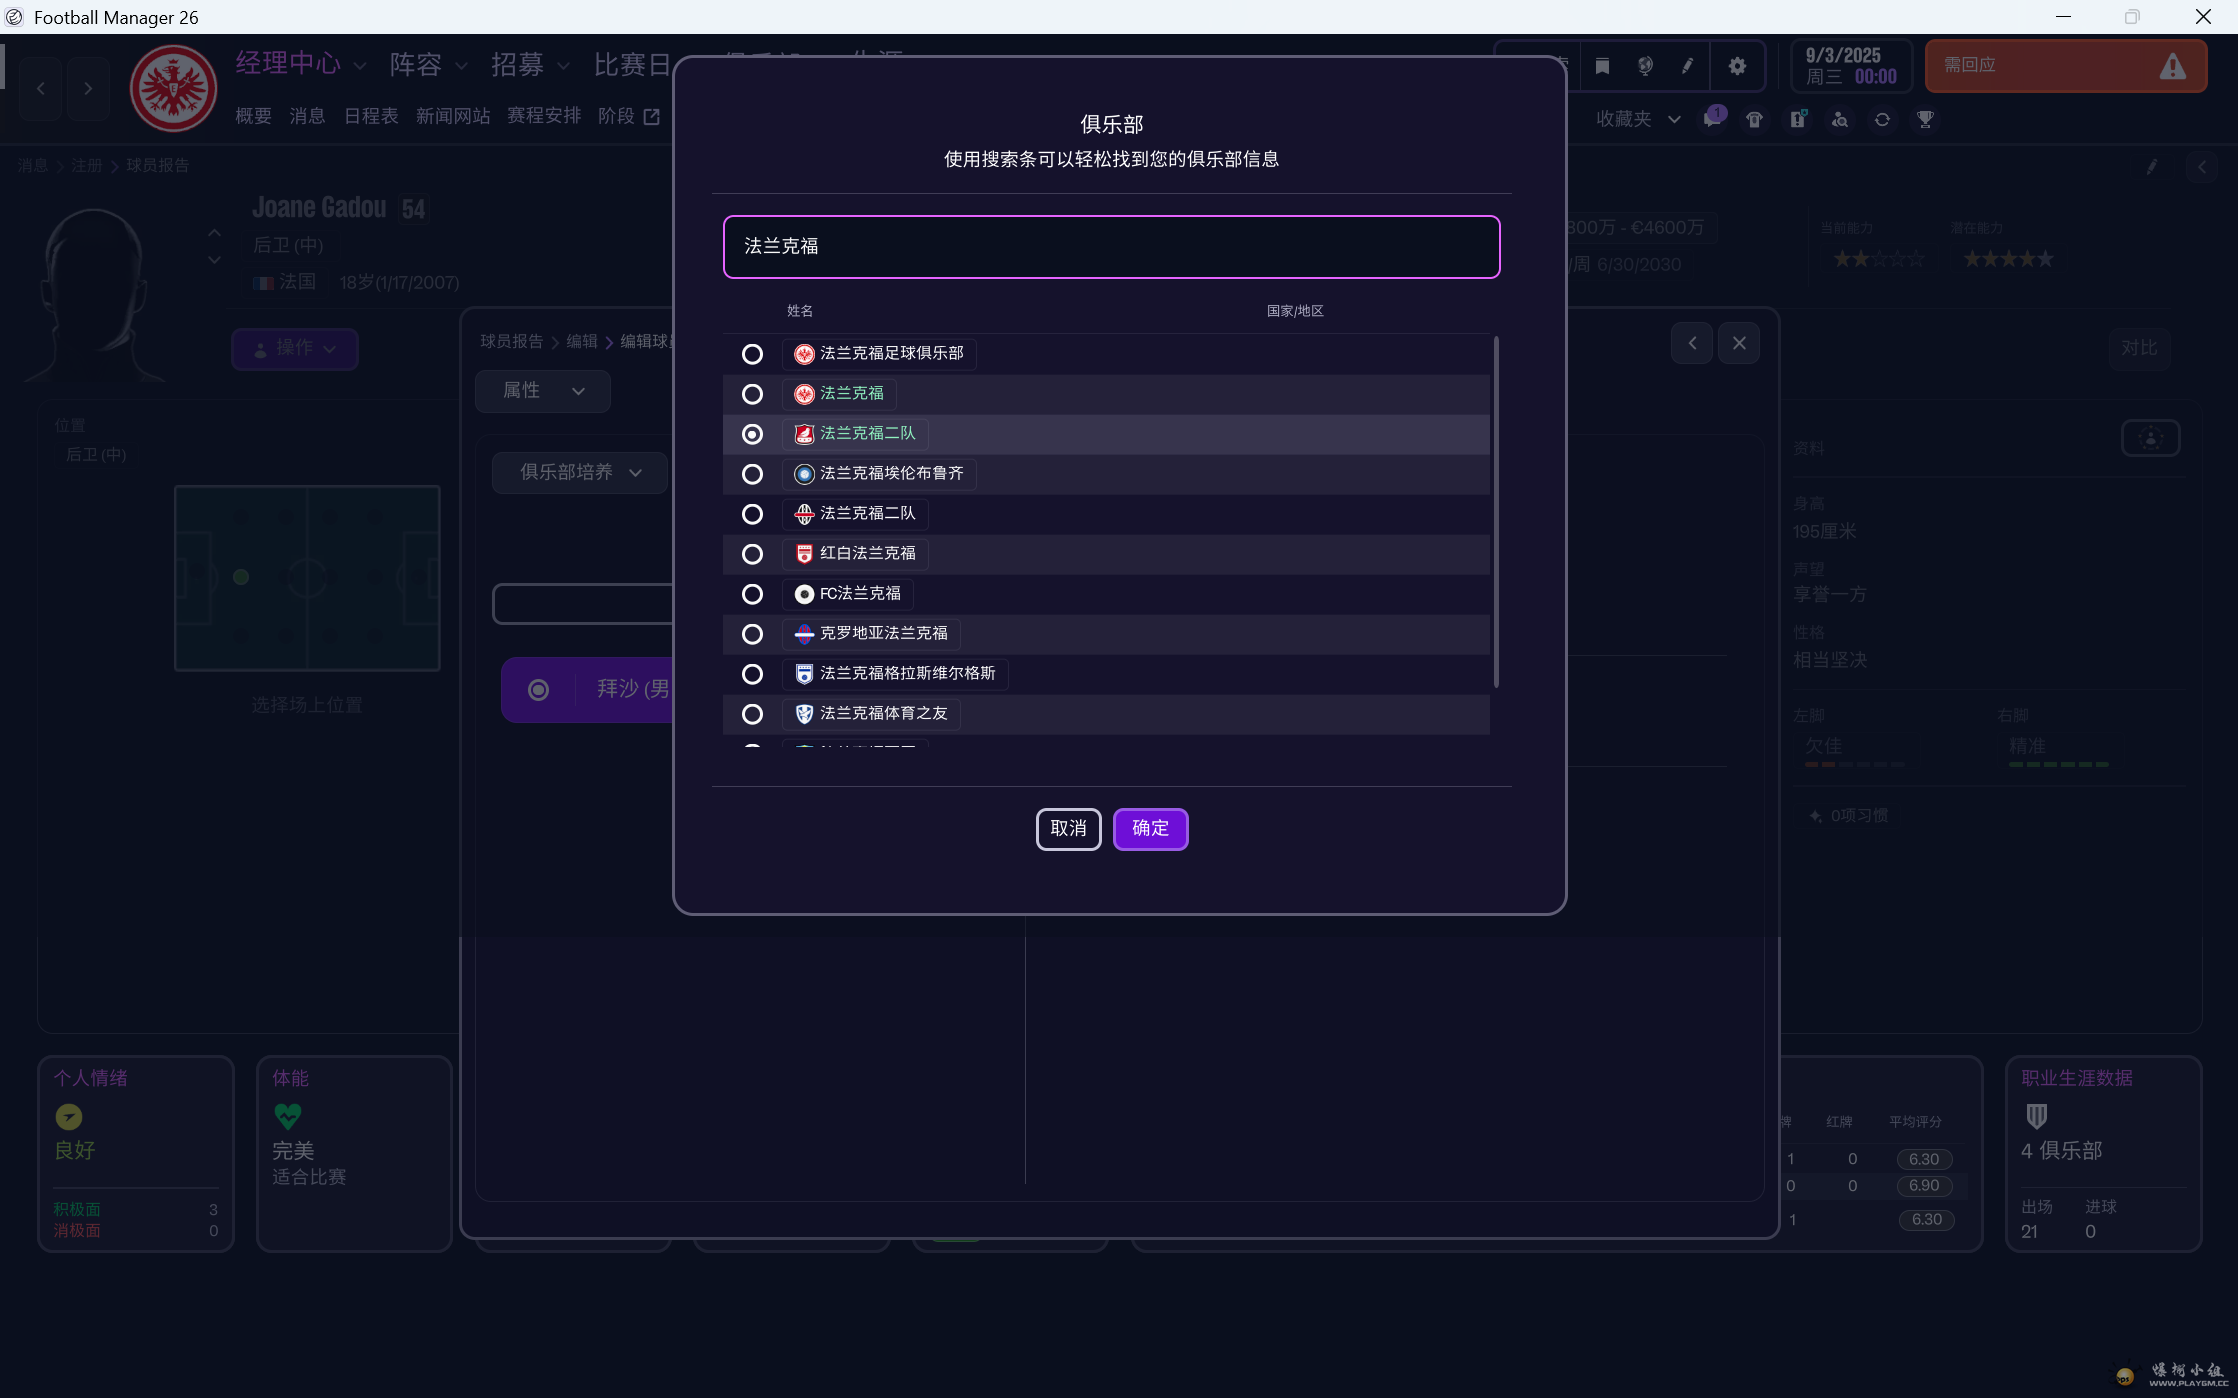Viewport: 2238px width, 1398px height.
Task: Choose FC法兰克福 radio button
Action: pos(752,594)
